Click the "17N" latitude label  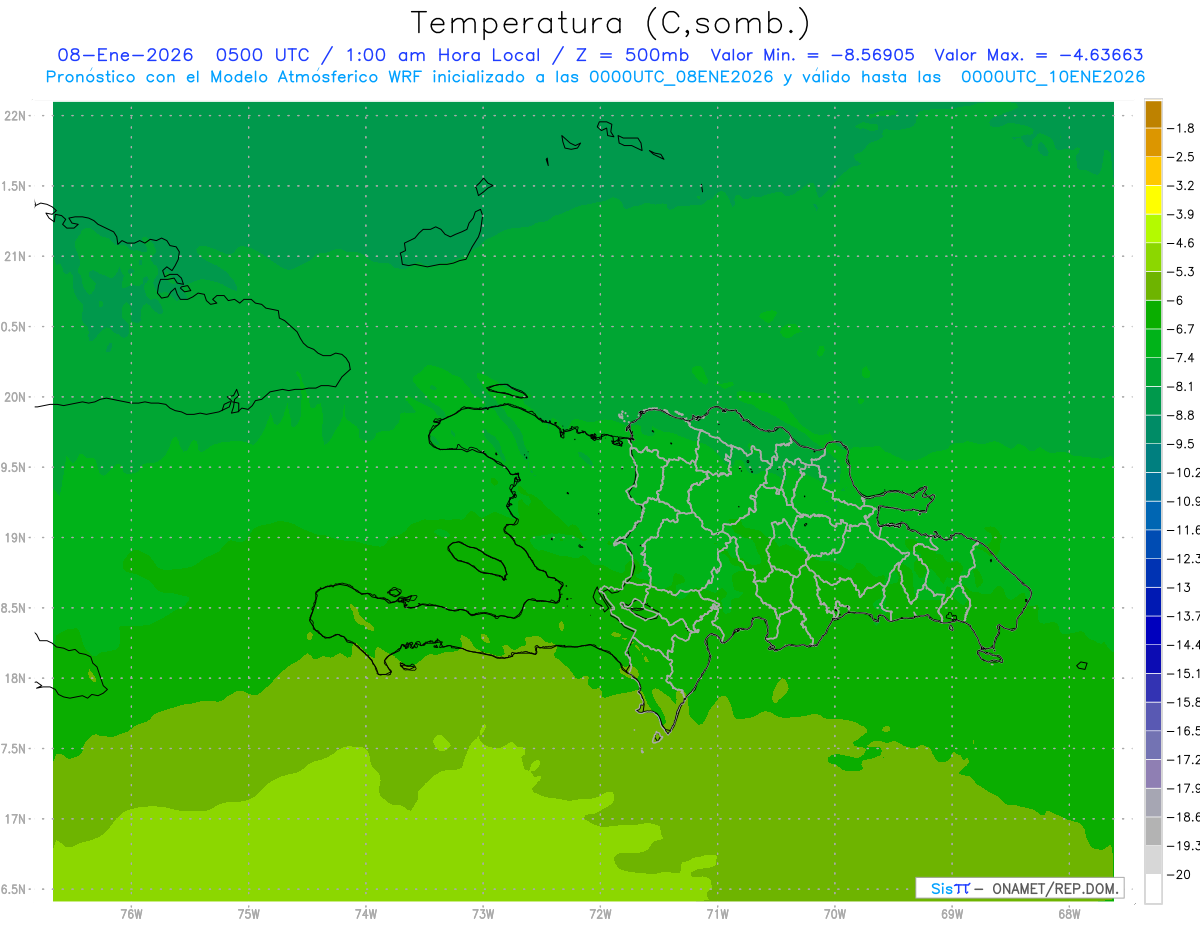pos(17,819)
